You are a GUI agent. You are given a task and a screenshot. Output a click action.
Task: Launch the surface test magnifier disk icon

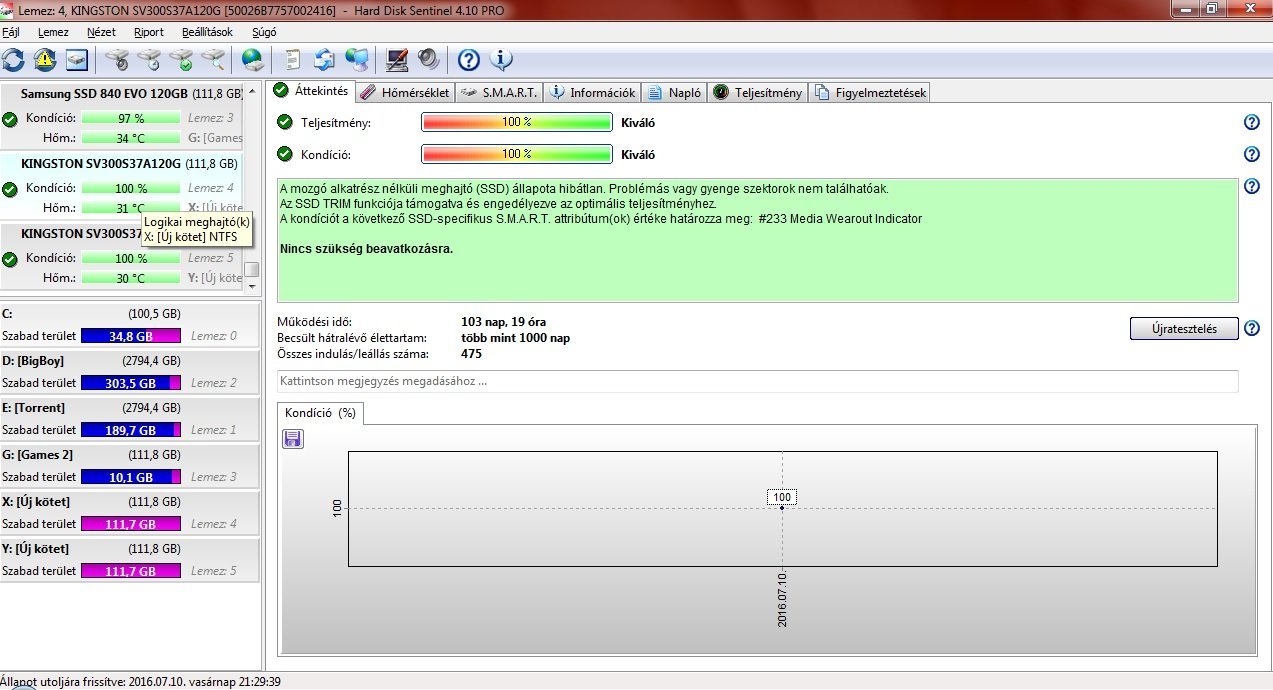tap(213, 60)
